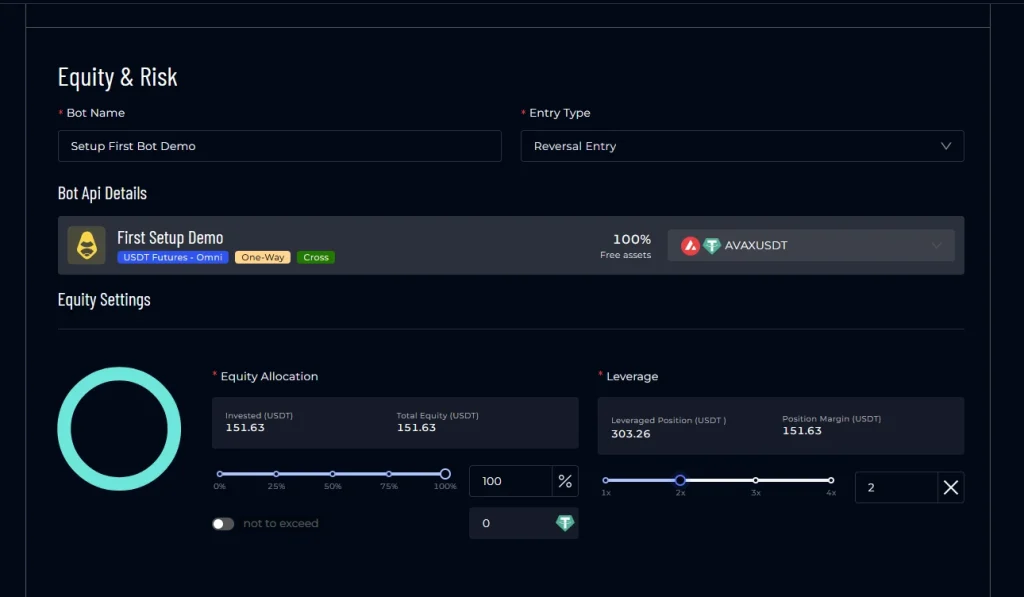
Task: Toggle the Cross margin badge
Action: pyautogui.click(x=315, y=257)
